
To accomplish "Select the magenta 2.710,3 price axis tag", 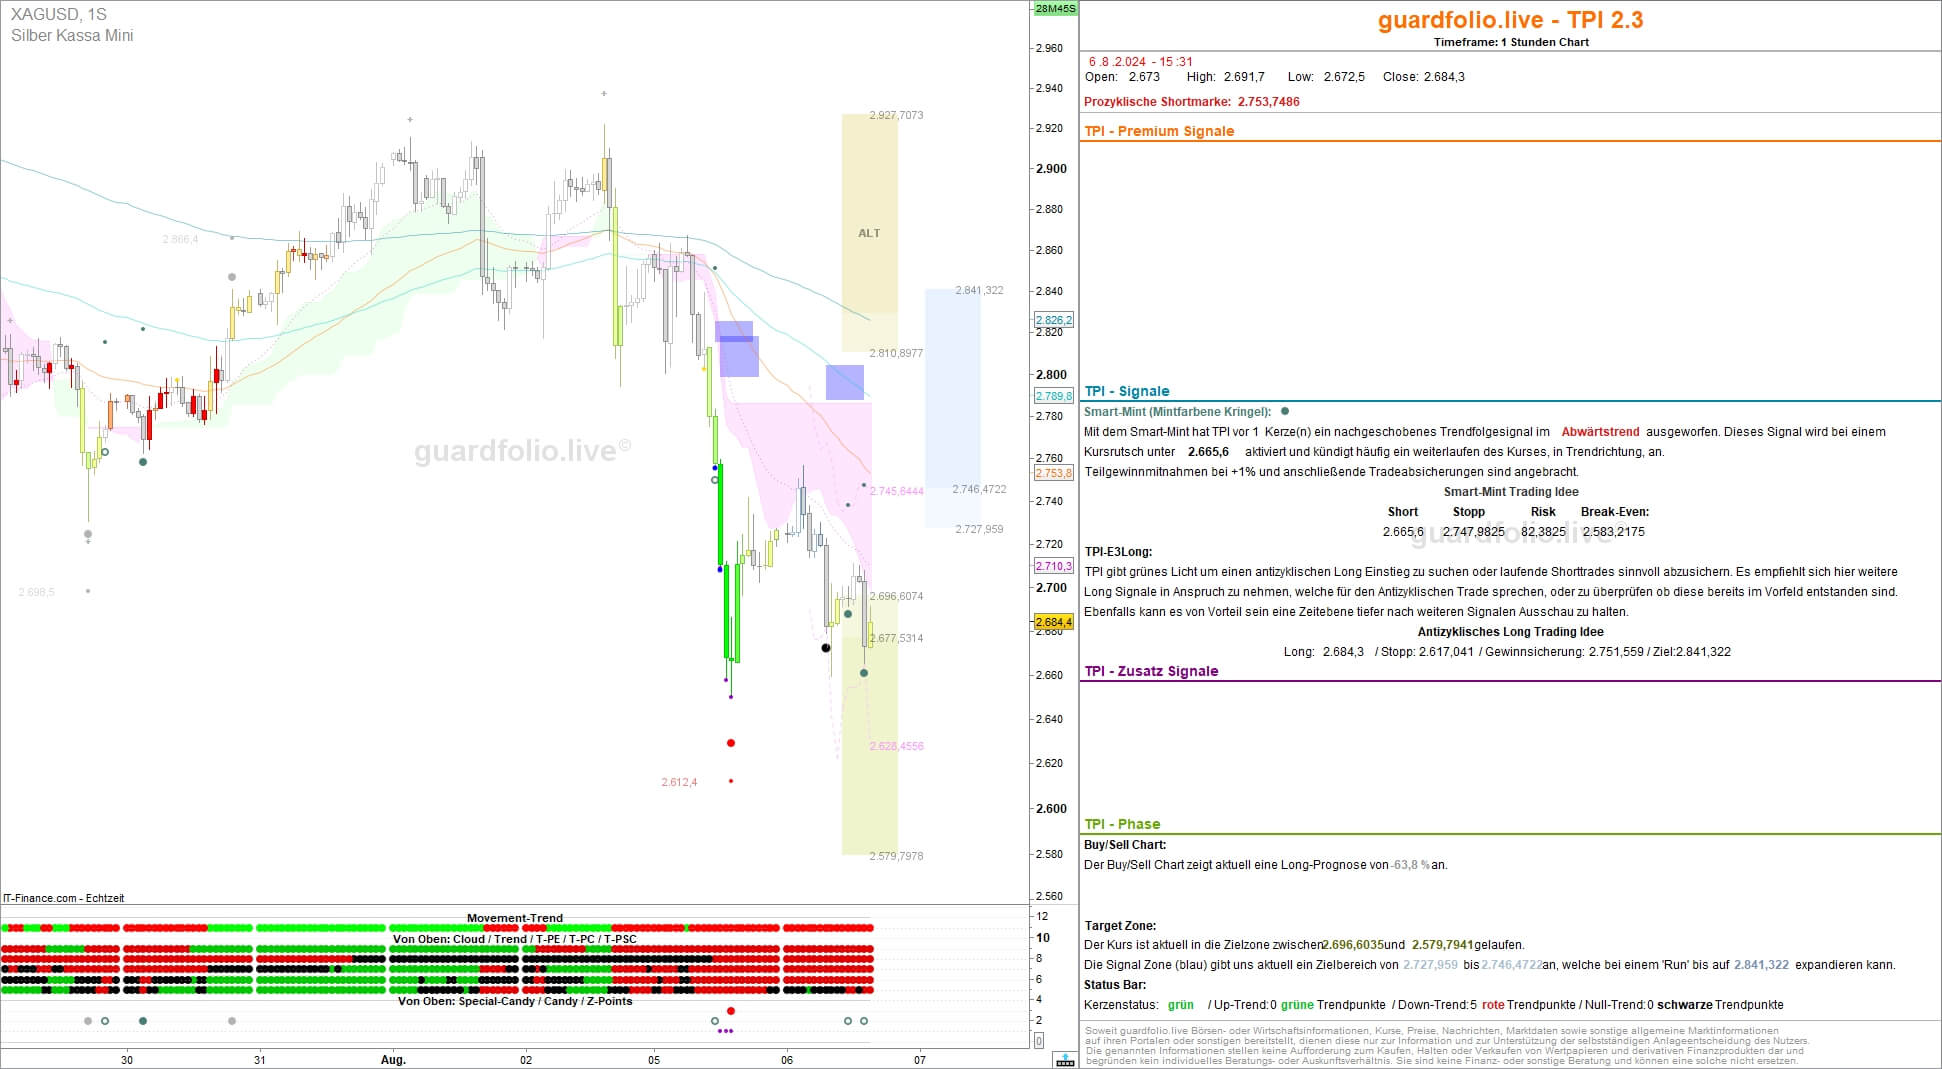I will pyautogui.click(x=1053, y=566).
